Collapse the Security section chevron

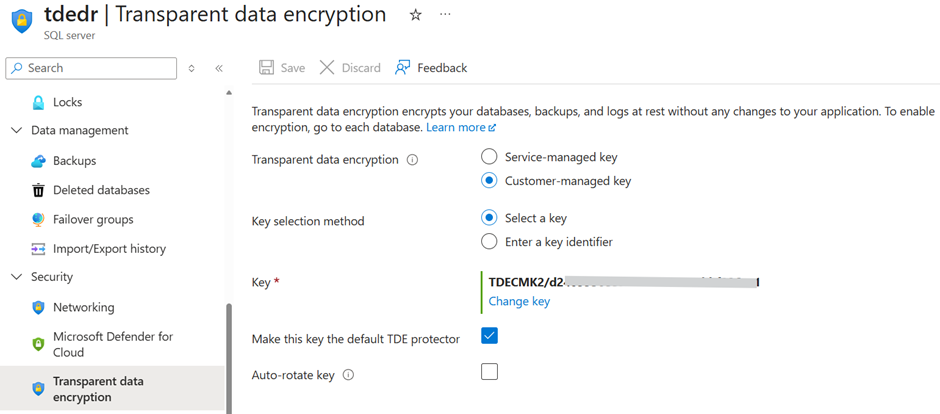point(16,277)
